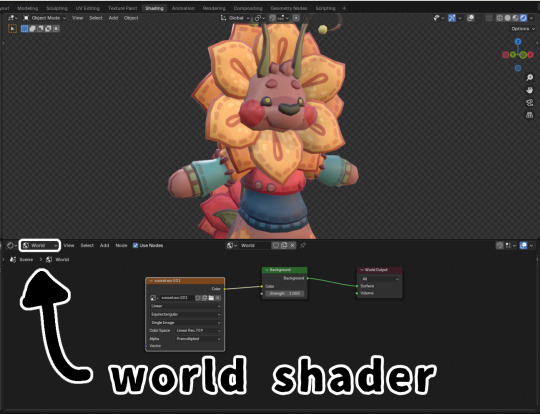Add a new workspace with plus icon
This screenshot has height=414, width=540.
[x=344, y=8]
